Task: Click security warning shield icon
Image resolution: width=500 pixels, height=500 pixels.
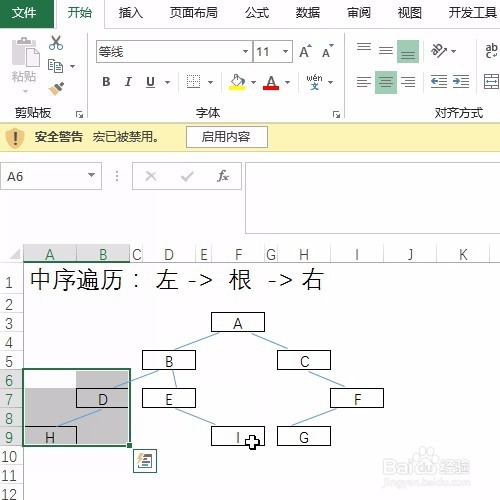Action: (15, 137)
